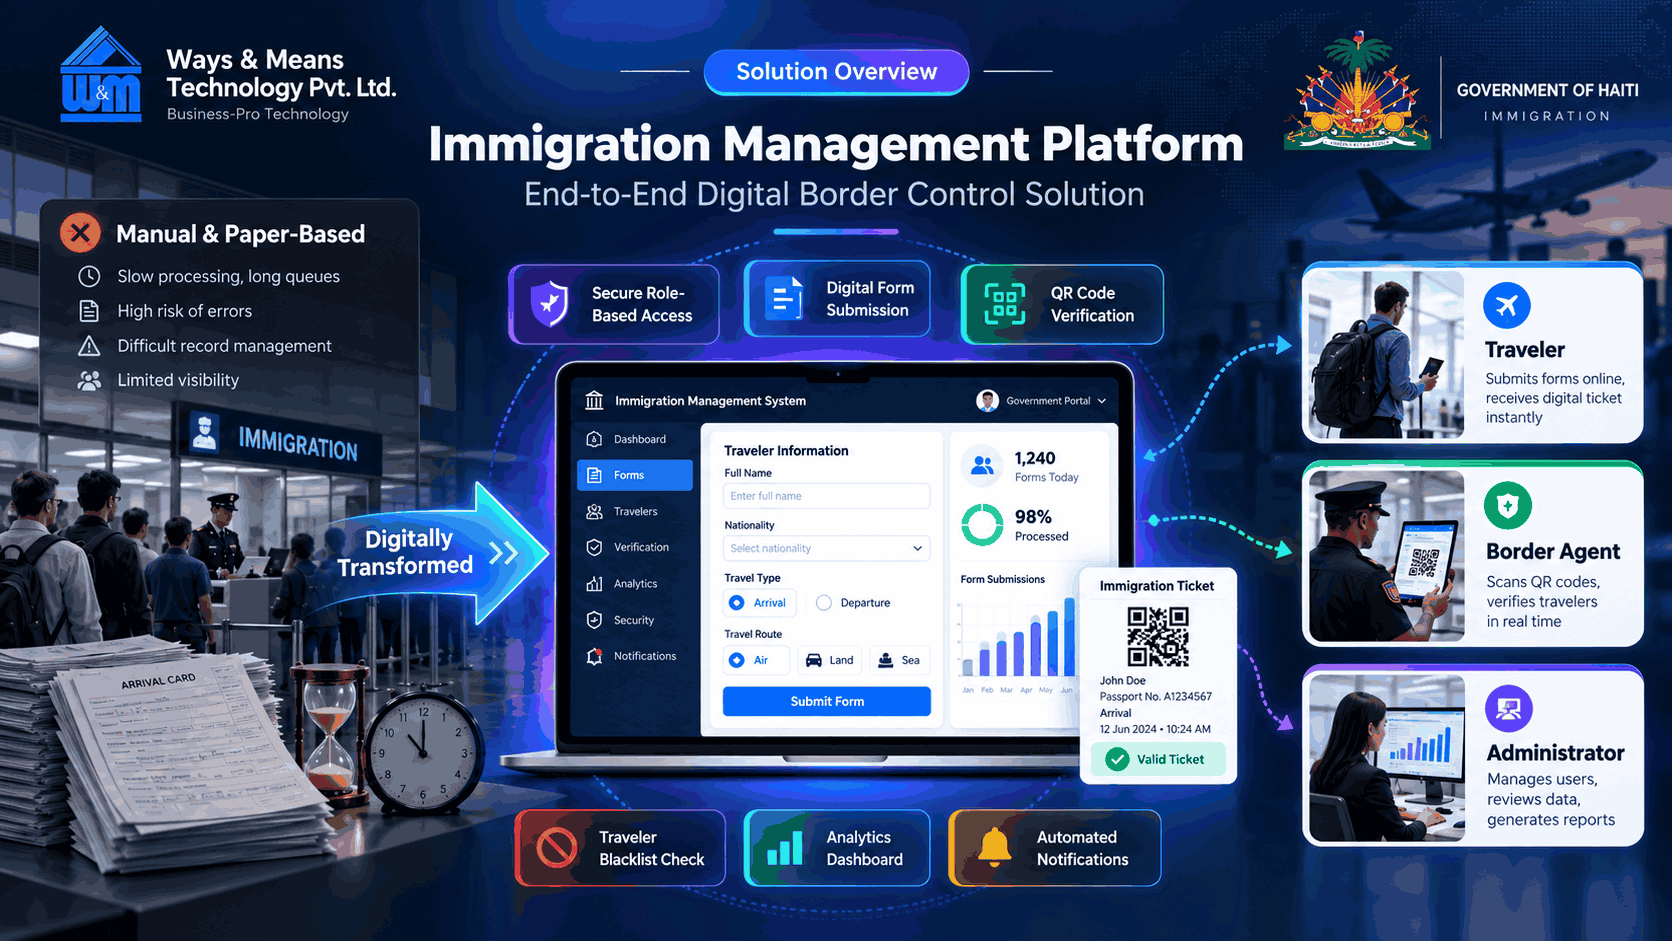Click the Ways & Means W&M logo
This screenshot has height=941, width=1672.
[101, 75]
